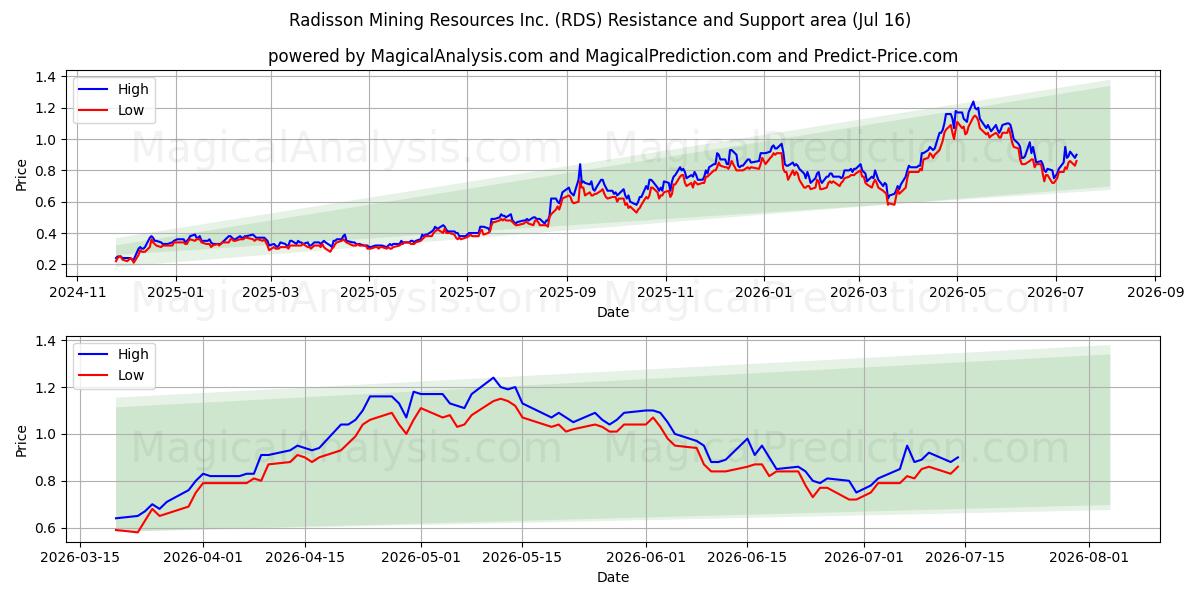Select the date tick 2026-04-15
This screenshot has height=600, width=1200.
(304, 558)
